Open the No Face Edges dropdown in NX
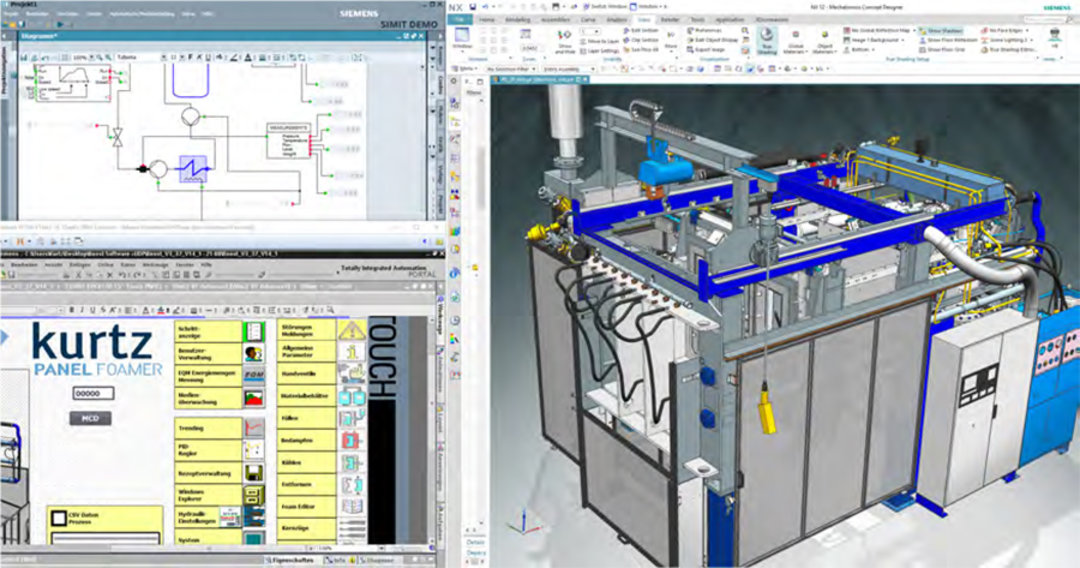1080x568 pixels. click(1004, 31)
